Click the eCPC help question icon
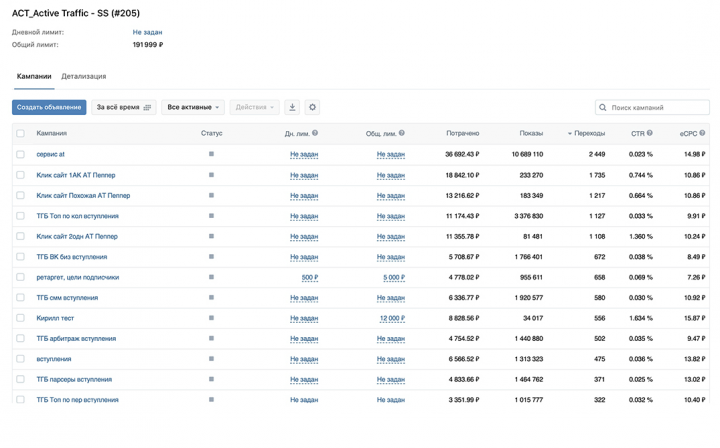The image size is (720, 448). click(702, 133)
